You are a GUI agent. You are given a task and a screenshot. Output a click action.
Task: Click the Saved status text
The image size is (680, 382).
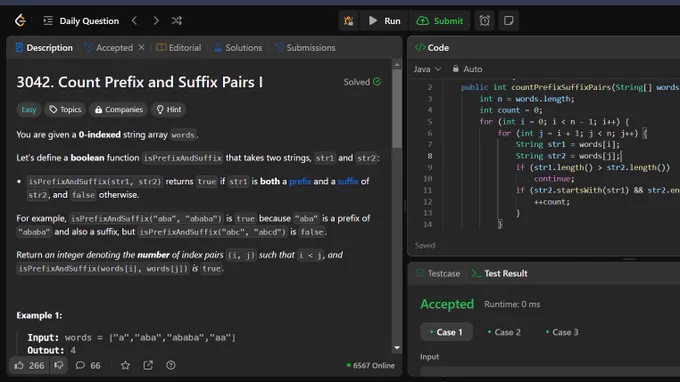pos(425,245)
